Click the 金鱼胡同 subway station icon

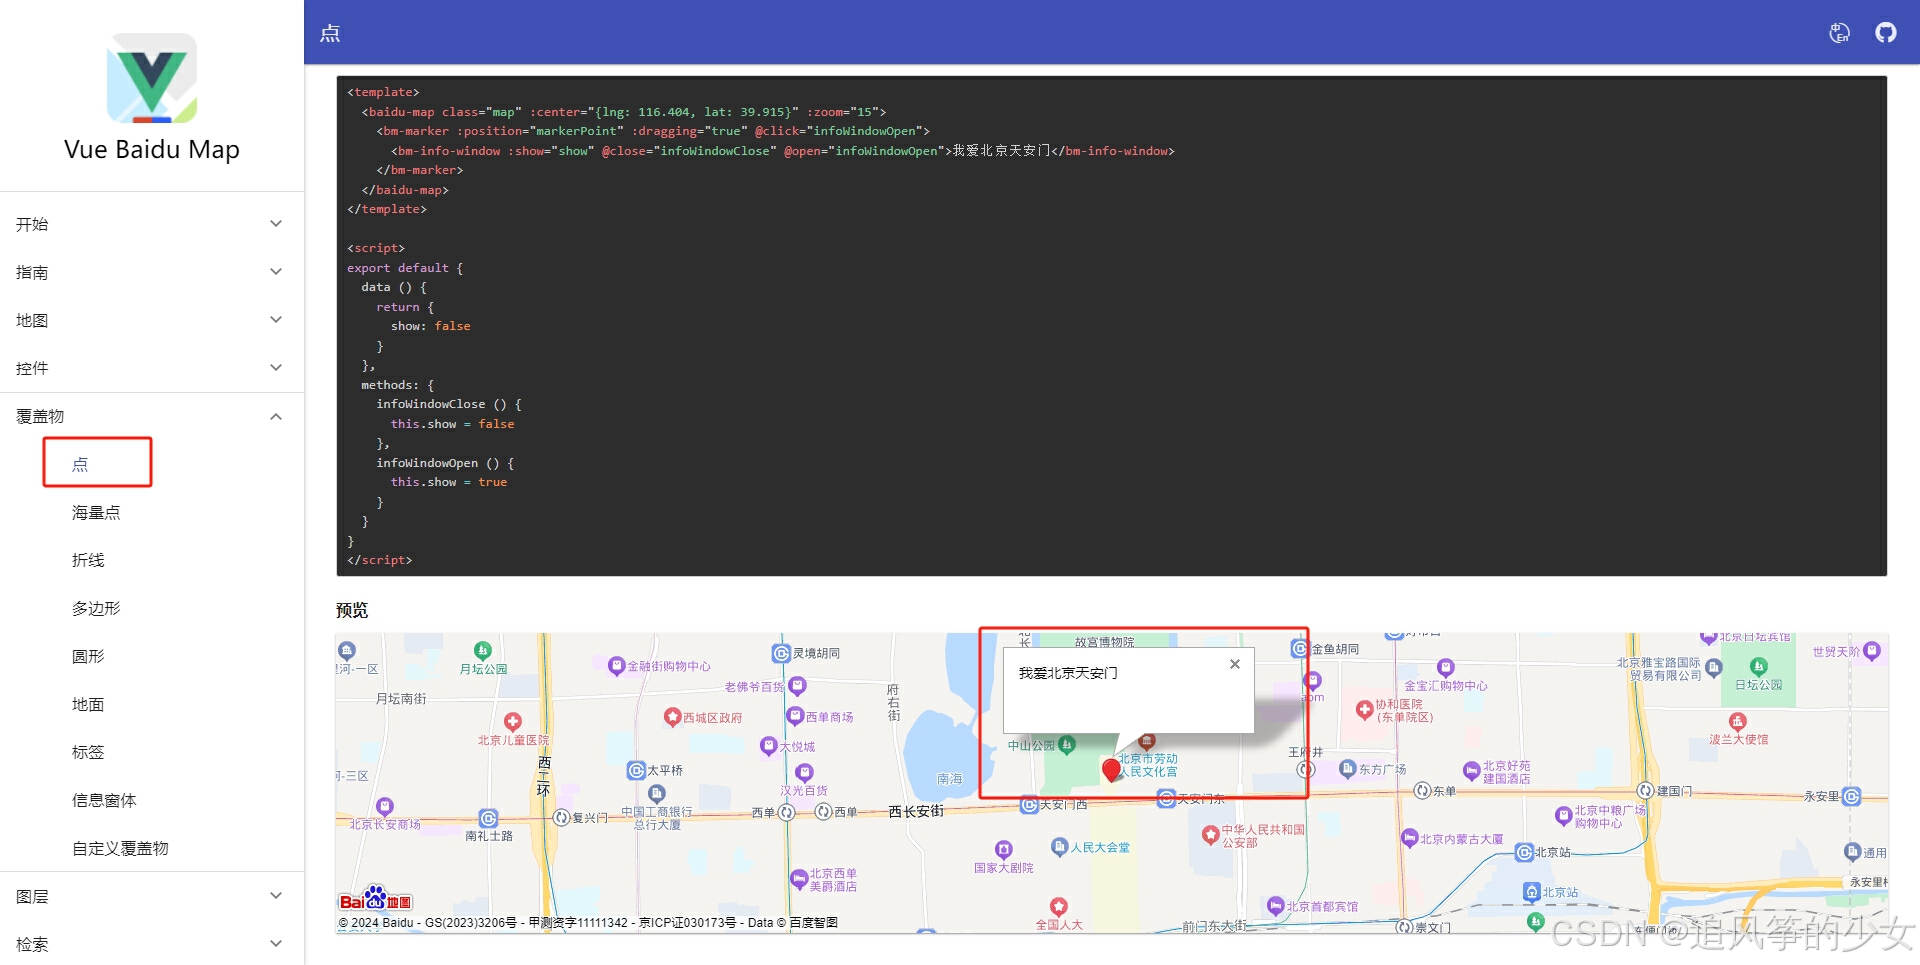pos(1300,649)
